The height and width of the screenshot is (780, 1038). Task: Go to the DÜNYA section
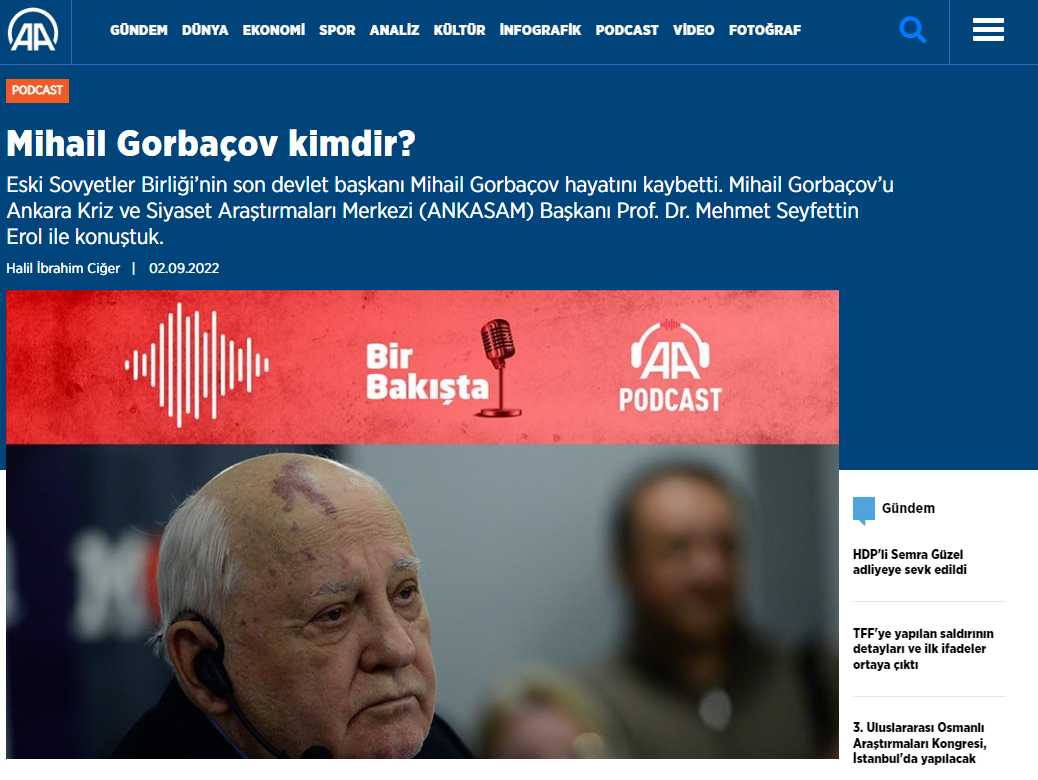205,30
